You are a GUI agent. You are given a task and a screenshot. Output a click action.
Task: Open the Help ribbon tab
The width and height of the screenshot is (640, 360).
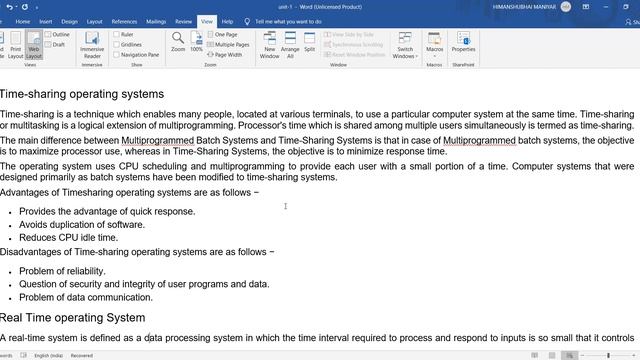[227, 22]
